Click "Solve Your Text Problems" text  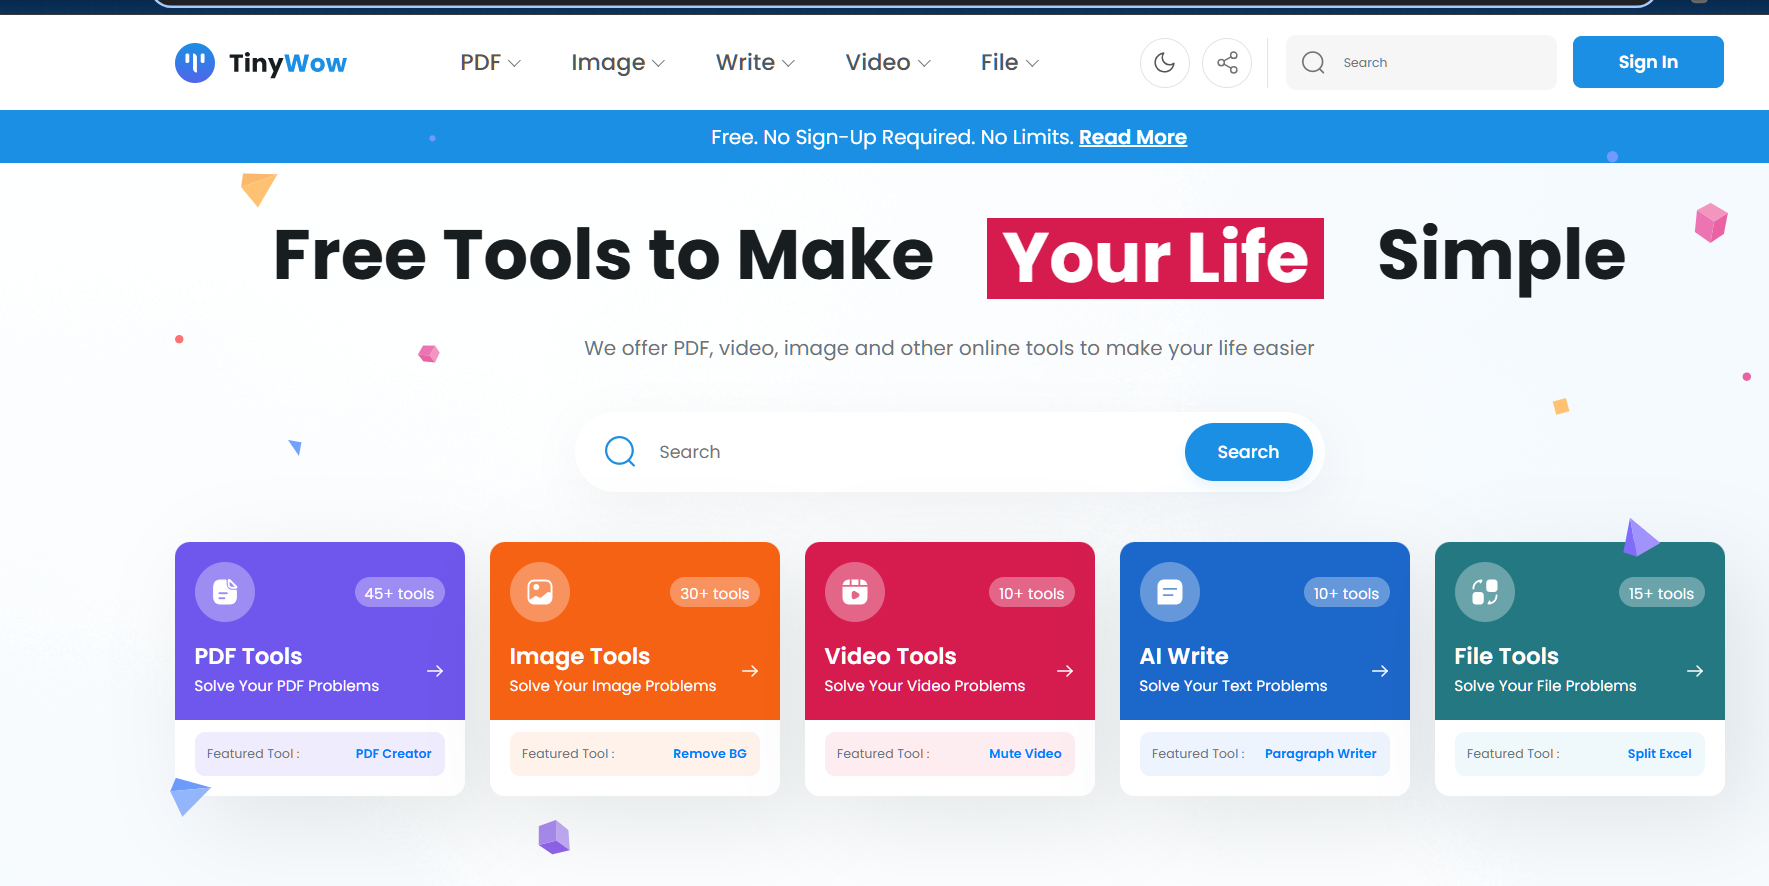(1233, 686)
